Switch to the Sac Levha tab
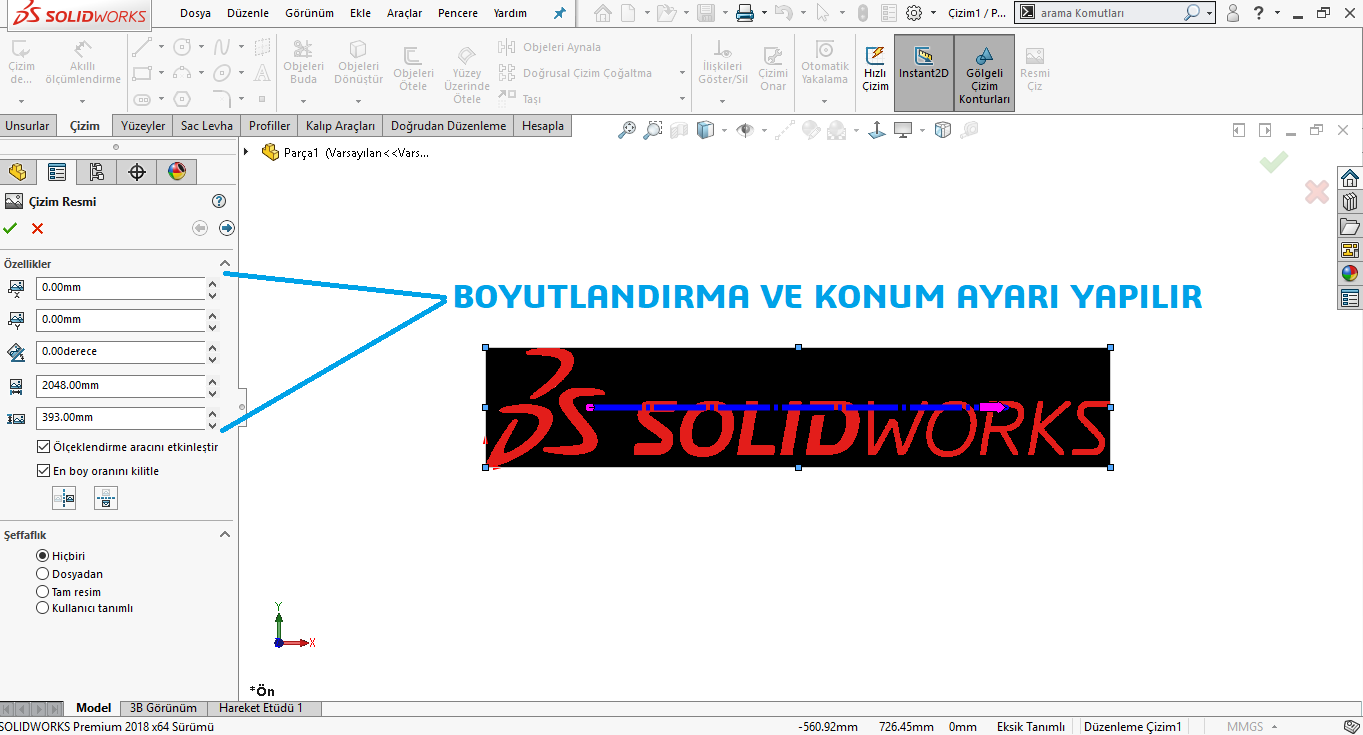This screenshot has height=735, width=1363. point(206,126)
